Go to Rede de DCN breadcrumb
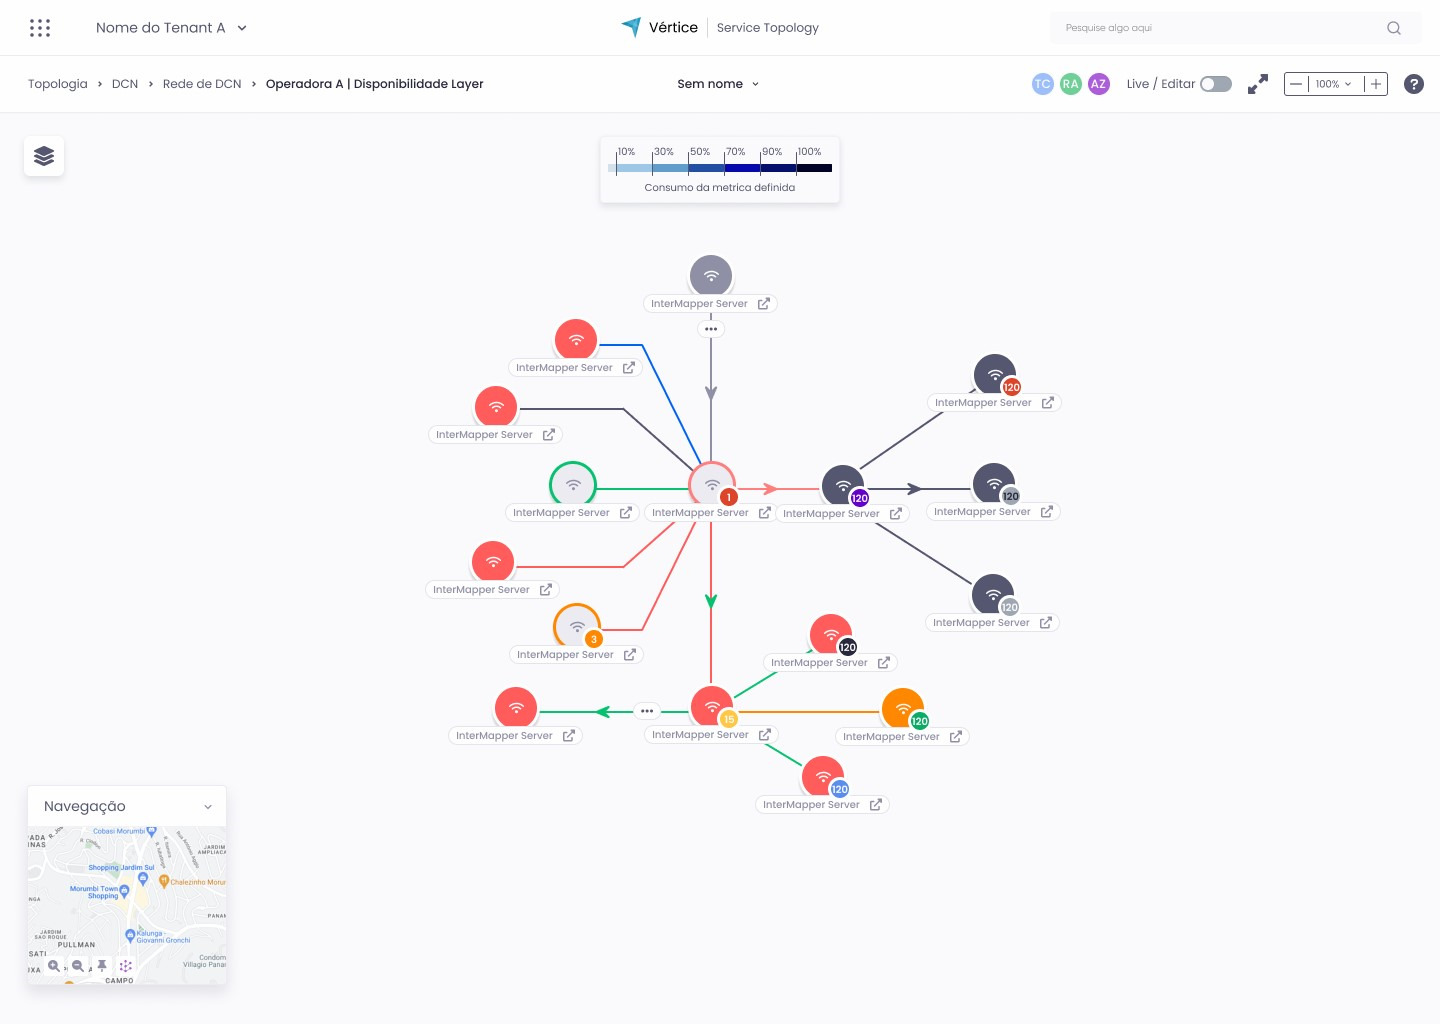The width and height of the screenshot is (1440, 1024). coord(202,84)
